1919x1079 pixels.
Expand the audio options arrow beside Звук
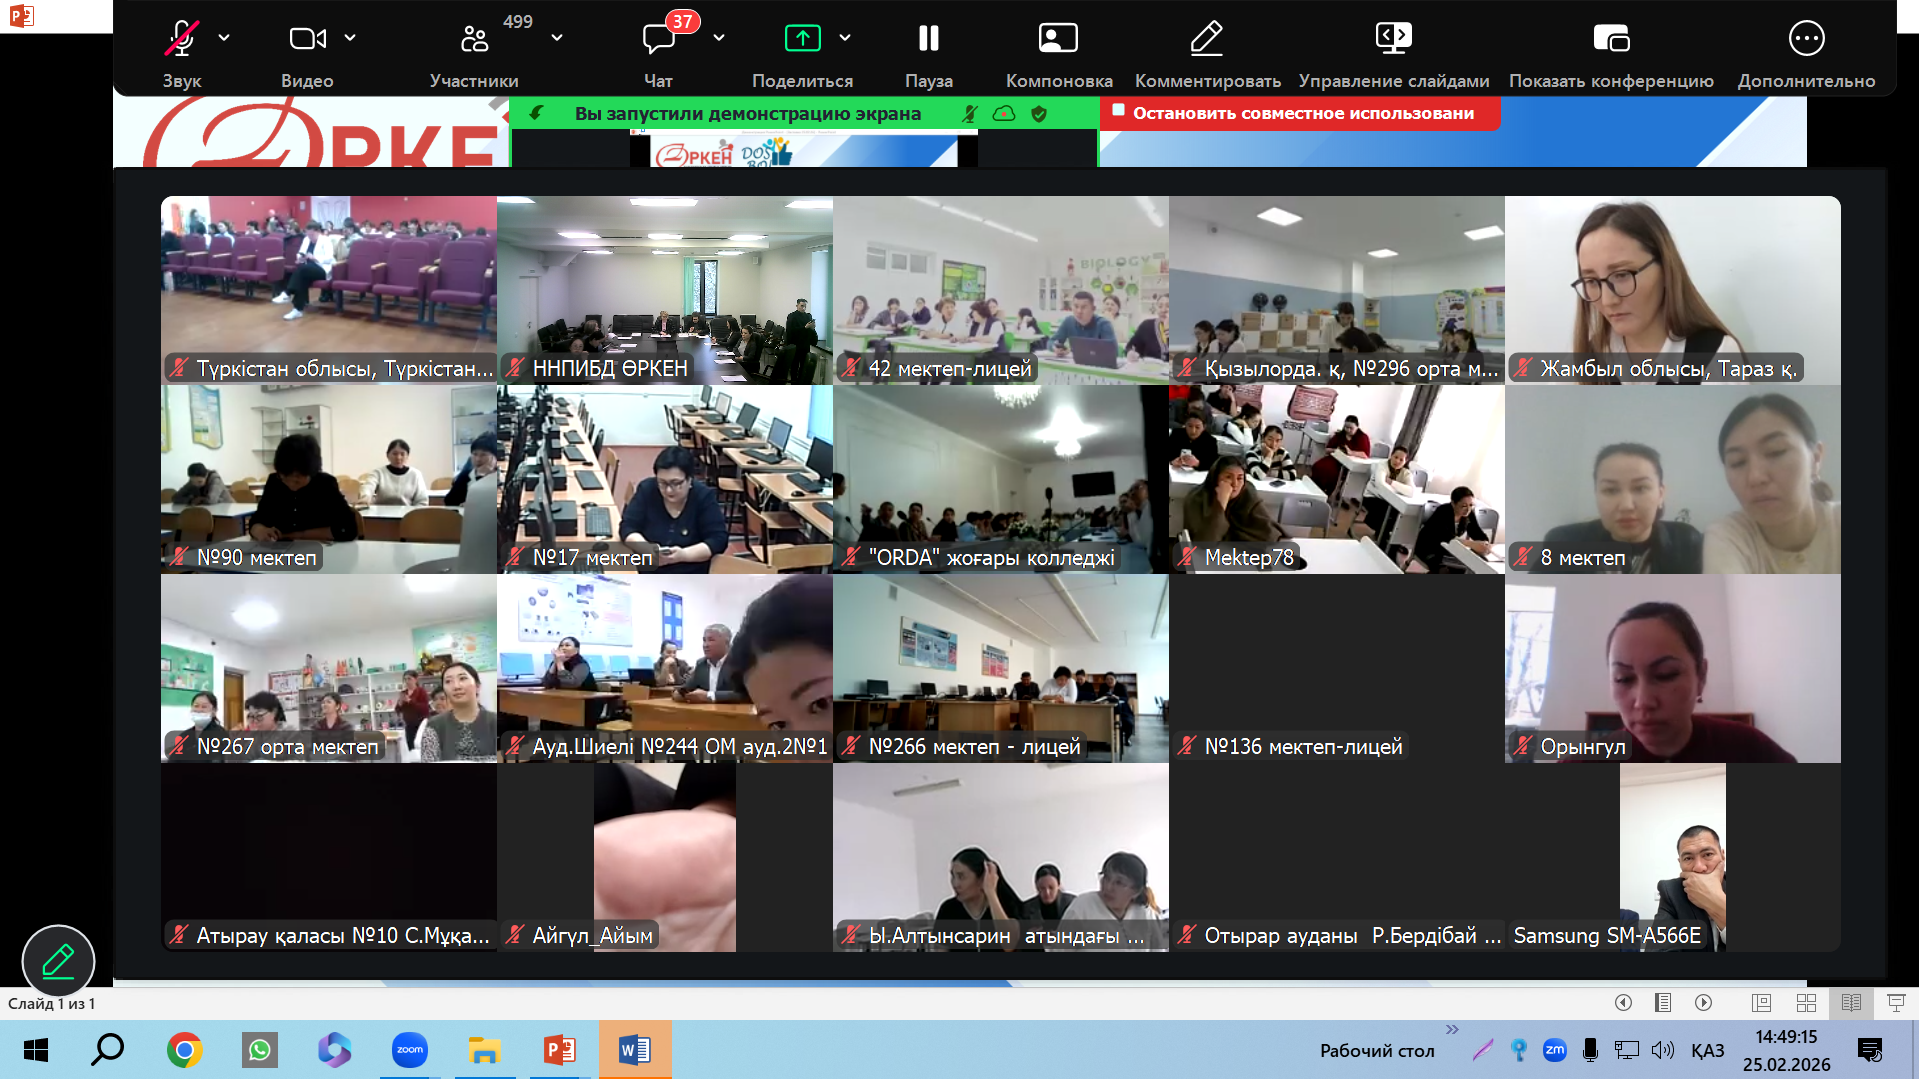pos(224,38)
